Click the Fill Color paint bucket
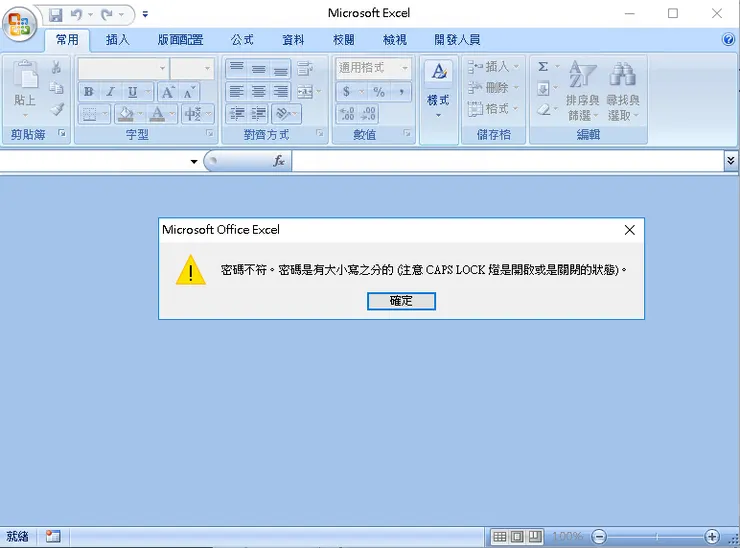 [126, 114]
